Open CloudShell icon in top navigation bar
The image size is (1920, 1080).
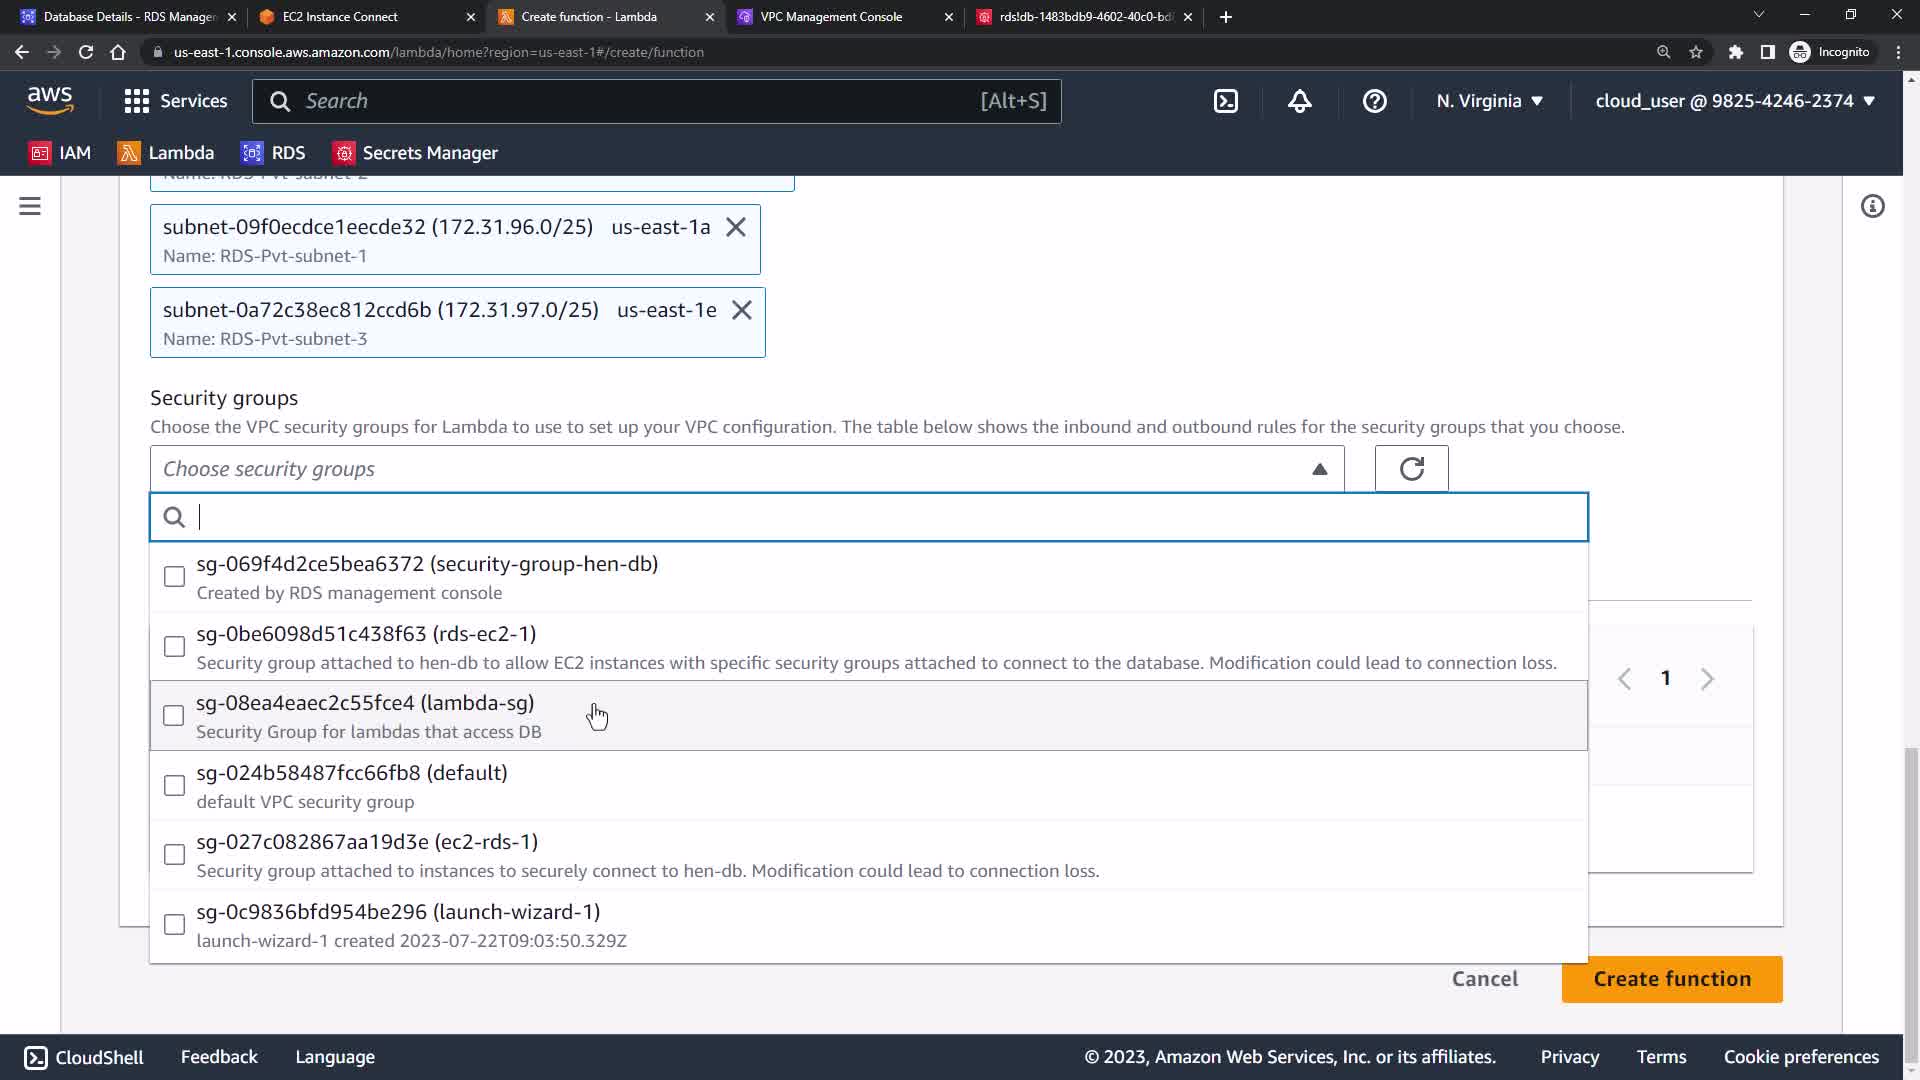1225,101
